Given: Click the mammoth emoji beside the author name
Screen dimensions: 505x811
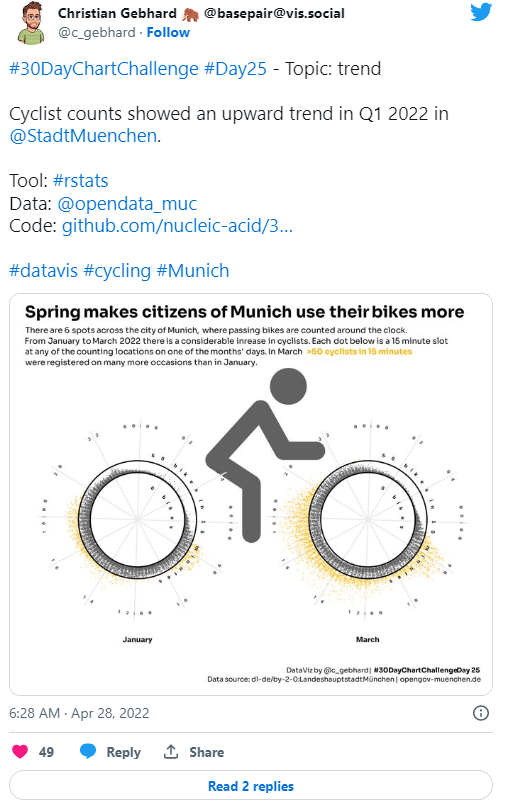Looking at the screenshot, I should 190,14.
